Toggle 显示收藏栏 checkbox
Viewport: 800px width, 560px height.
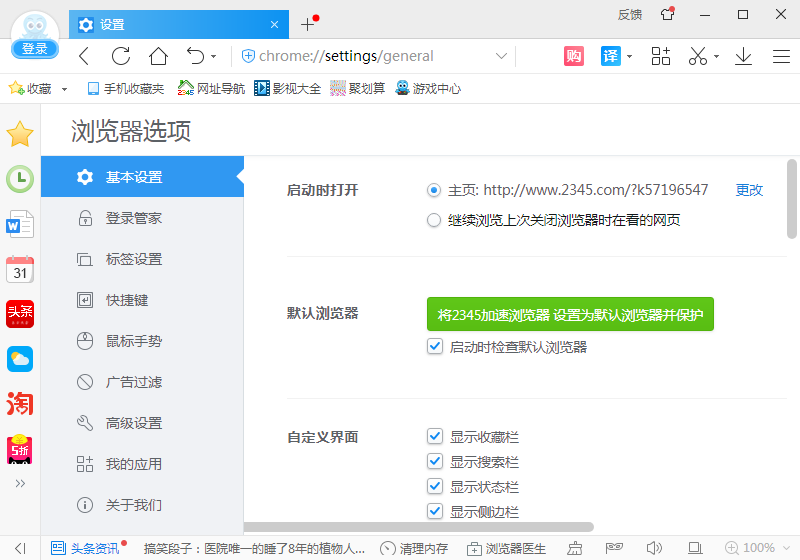pos(435,436)
